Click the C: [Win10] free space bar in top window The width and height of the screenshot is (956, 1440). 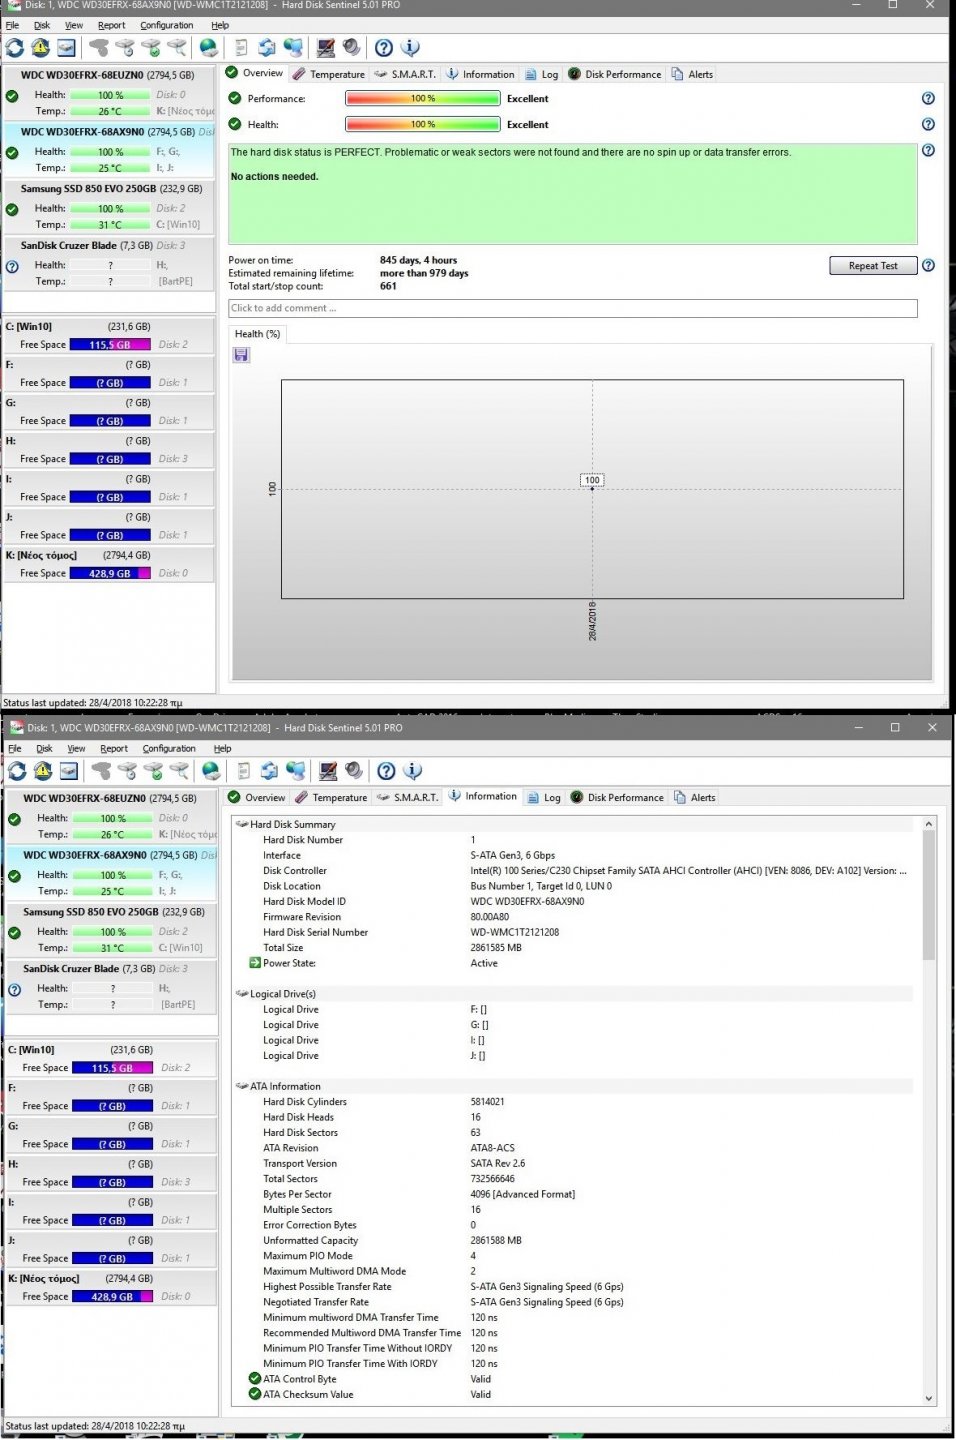point(110,345)
